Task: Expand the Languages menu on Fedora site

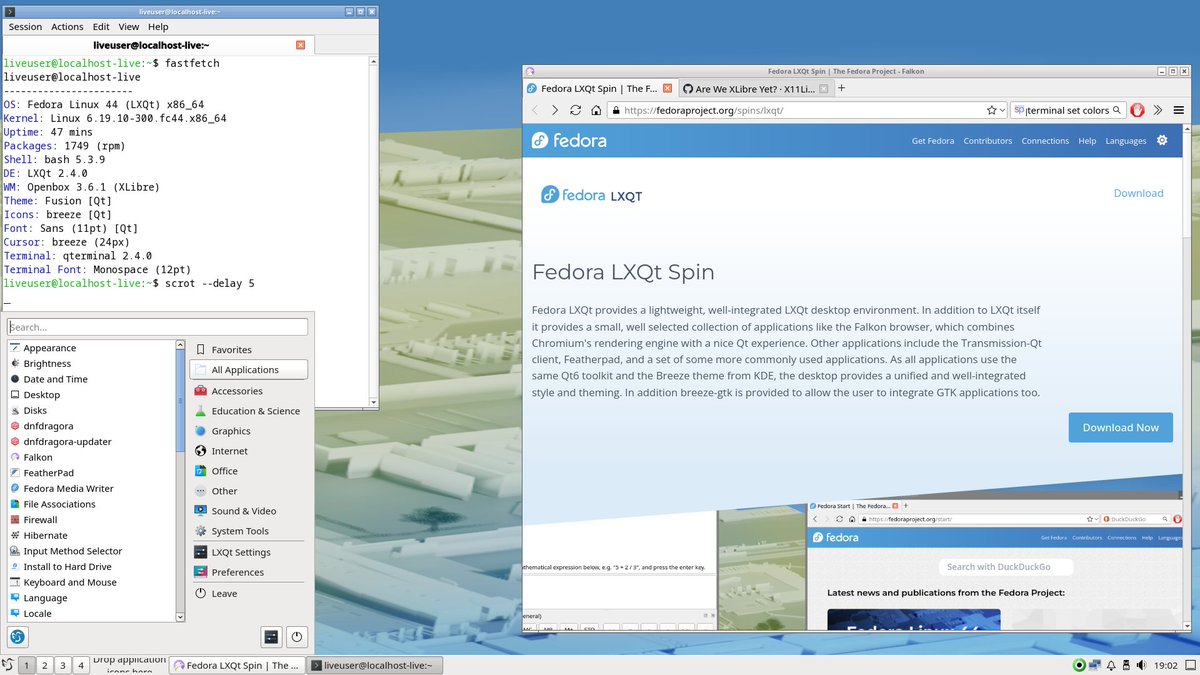Action: point(1125,141)
